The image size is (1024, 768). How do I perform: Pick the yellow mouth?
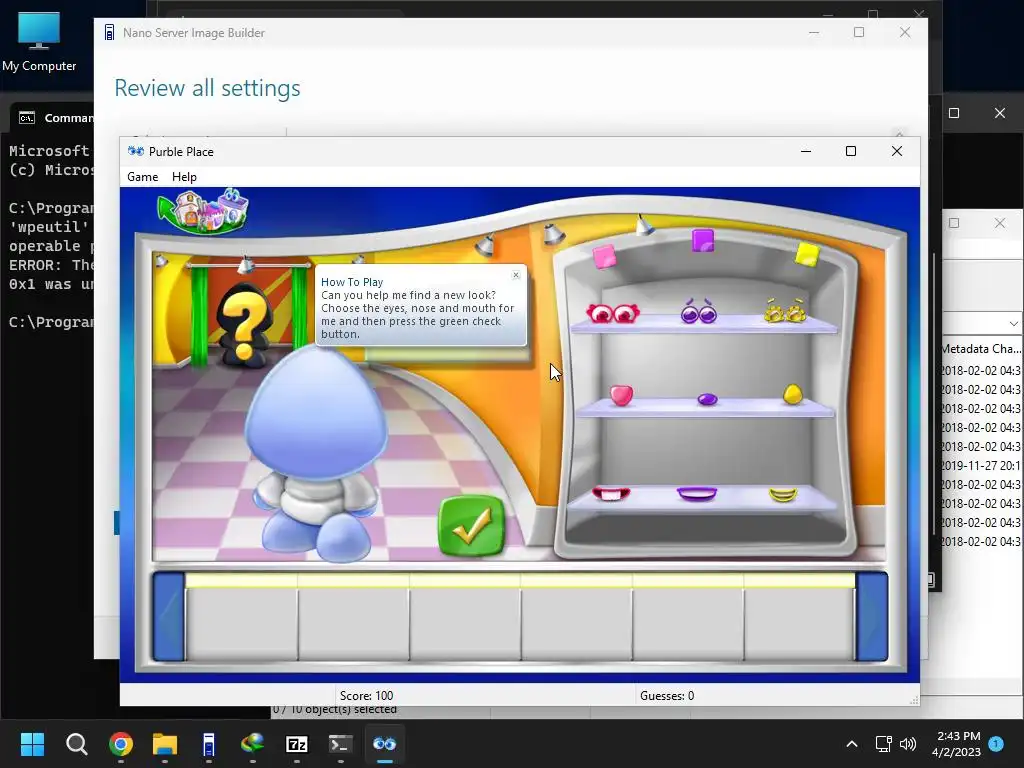[783, 495]
